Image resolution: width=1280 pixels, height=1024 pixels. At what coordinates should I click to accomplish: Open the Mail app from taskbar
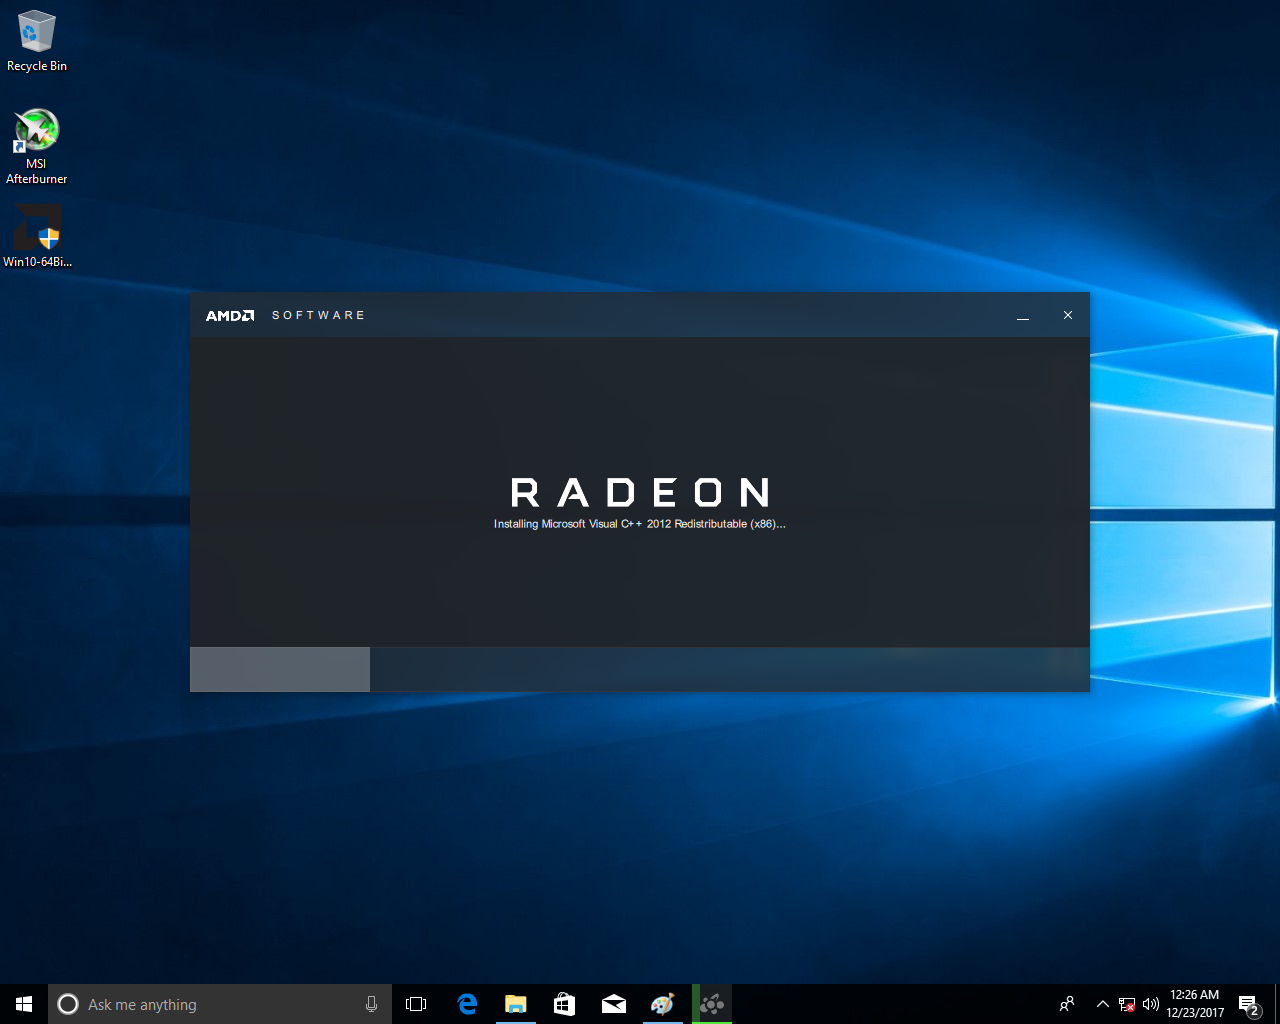click(613, 1004)
